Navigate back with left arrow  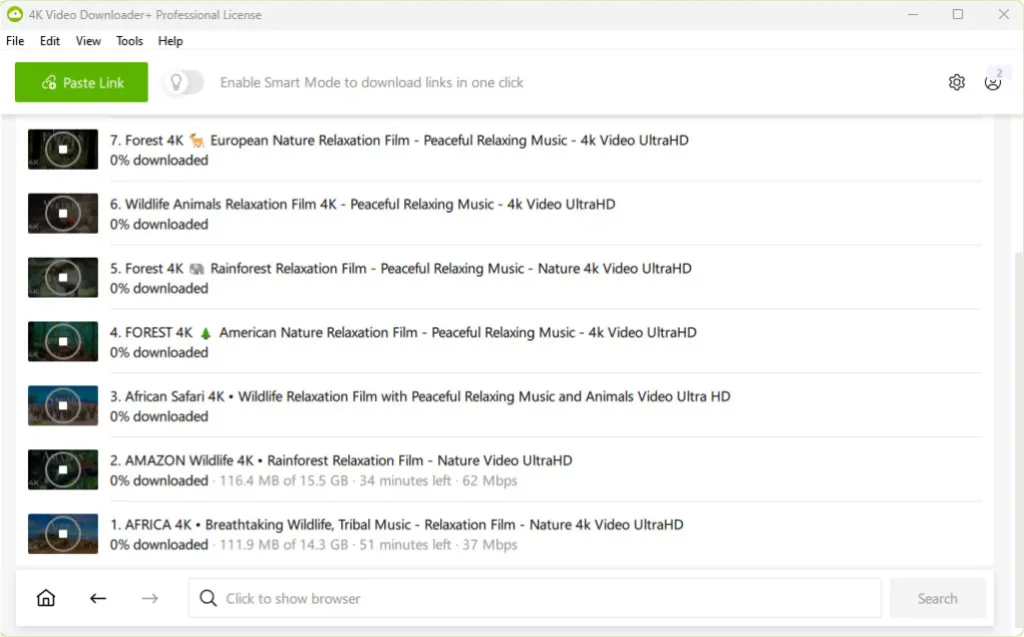click(98, 598)
